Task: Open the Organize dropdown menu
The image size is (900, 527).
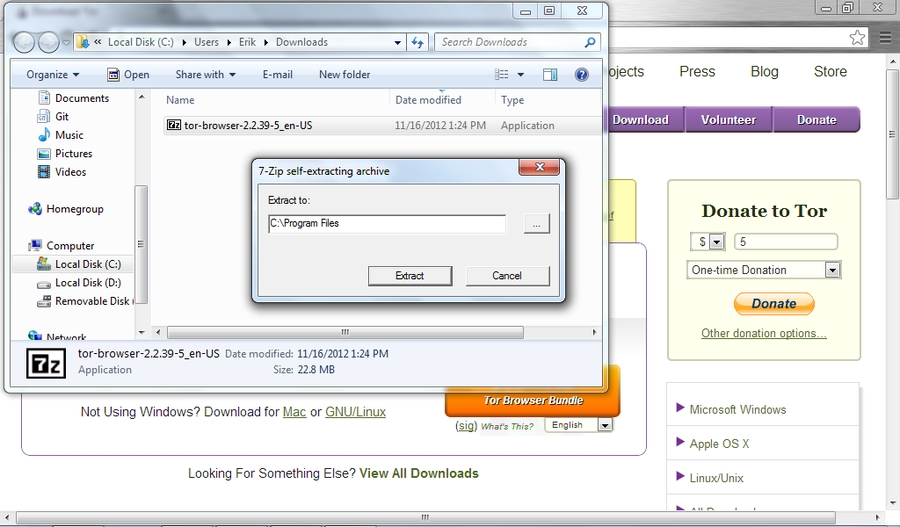Action: tap(53, 75)
